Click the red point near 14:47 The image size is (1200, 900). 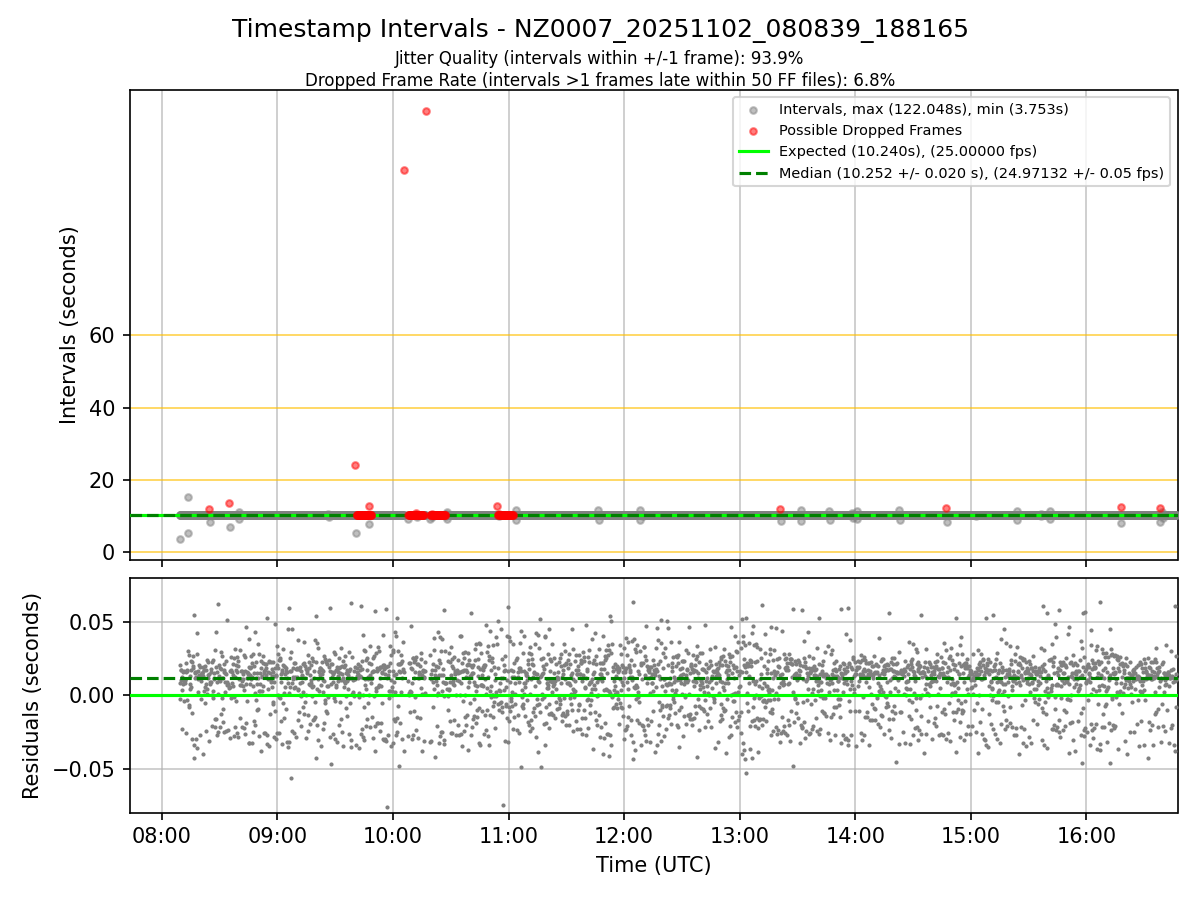(x=946, y=508)
